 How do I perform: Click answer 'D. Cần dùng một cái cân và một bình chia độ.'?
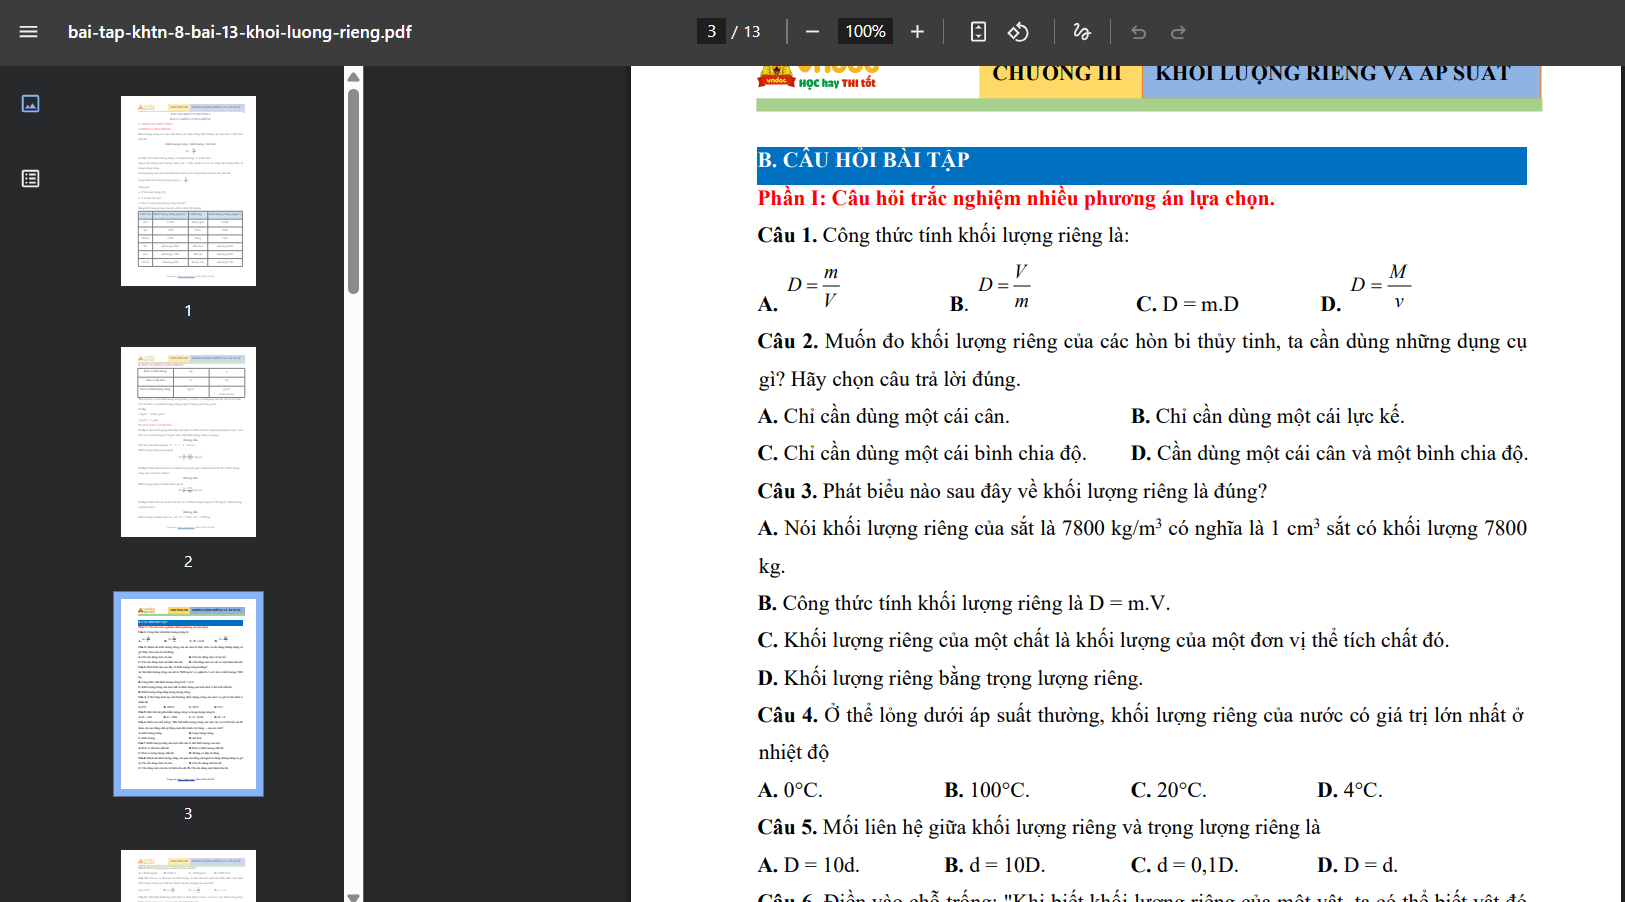tap(1330, 453)
